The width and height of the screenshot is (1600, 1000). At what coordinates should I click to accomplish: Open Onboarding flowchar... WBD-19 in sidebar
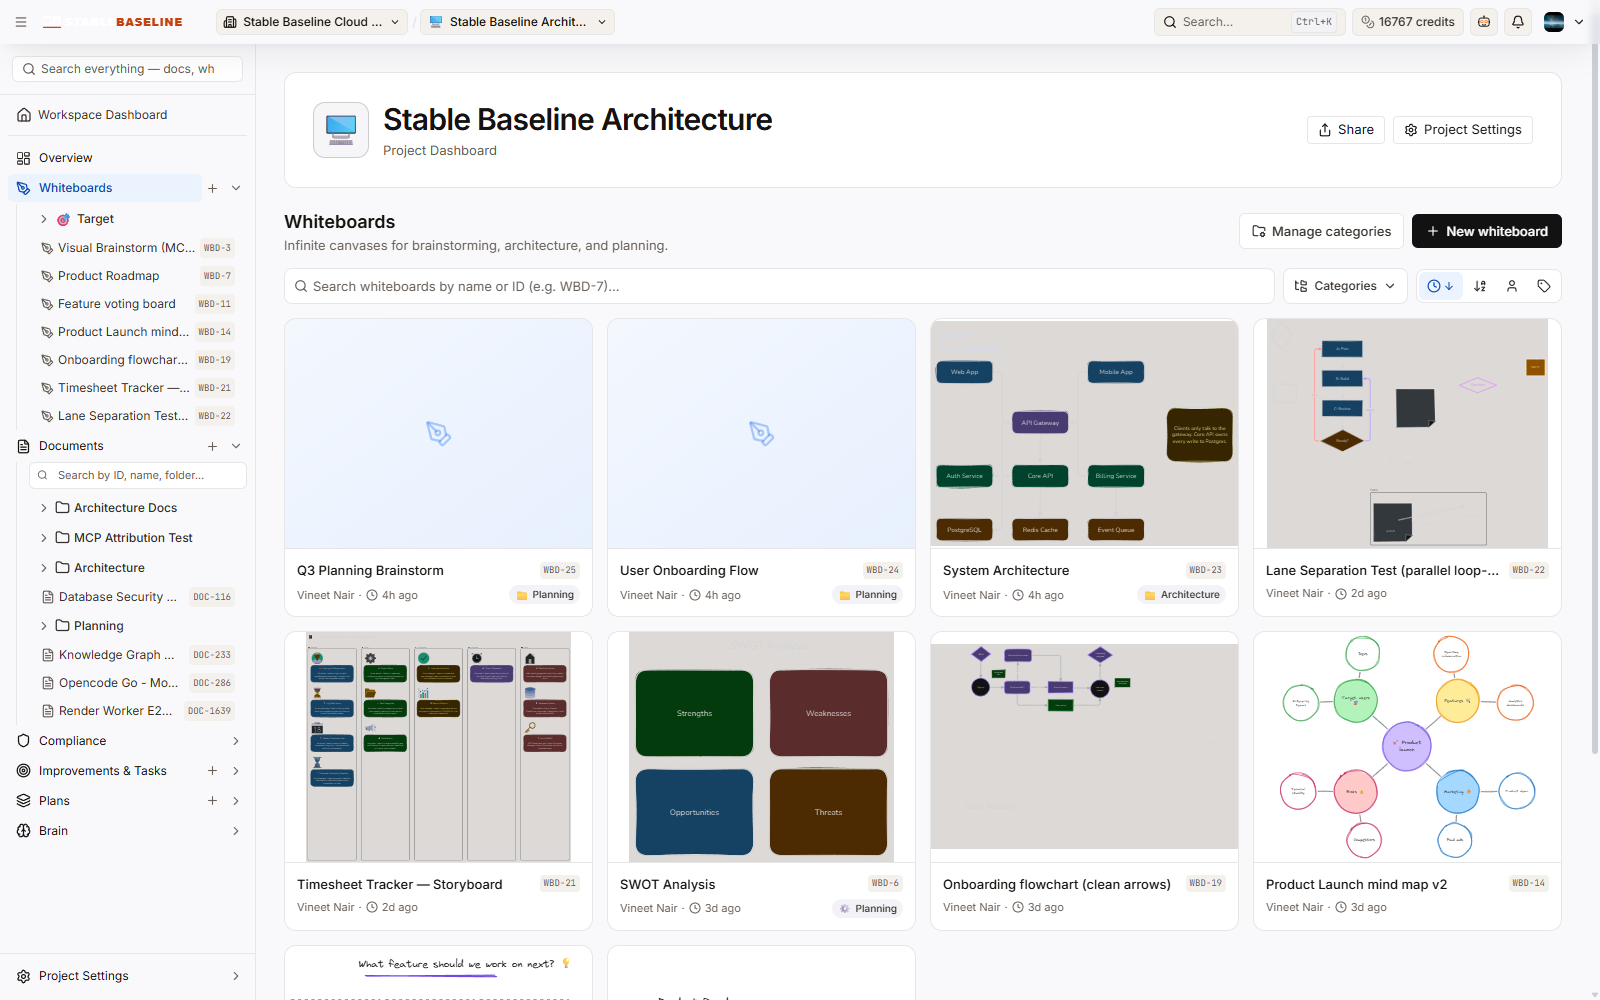click(137, 360)
